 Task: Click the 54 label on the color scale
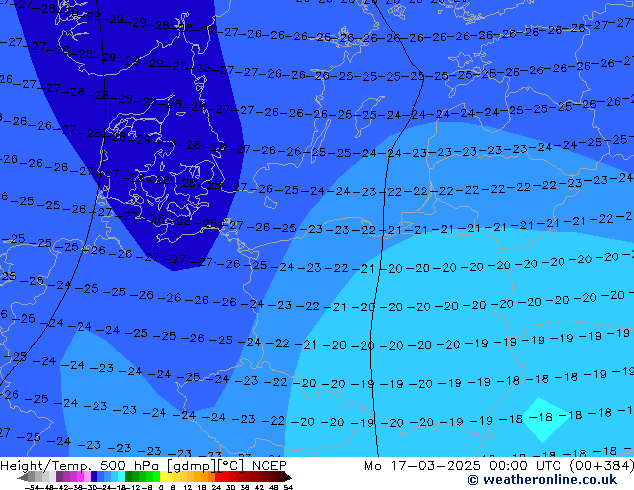click(x=288, y=488)
